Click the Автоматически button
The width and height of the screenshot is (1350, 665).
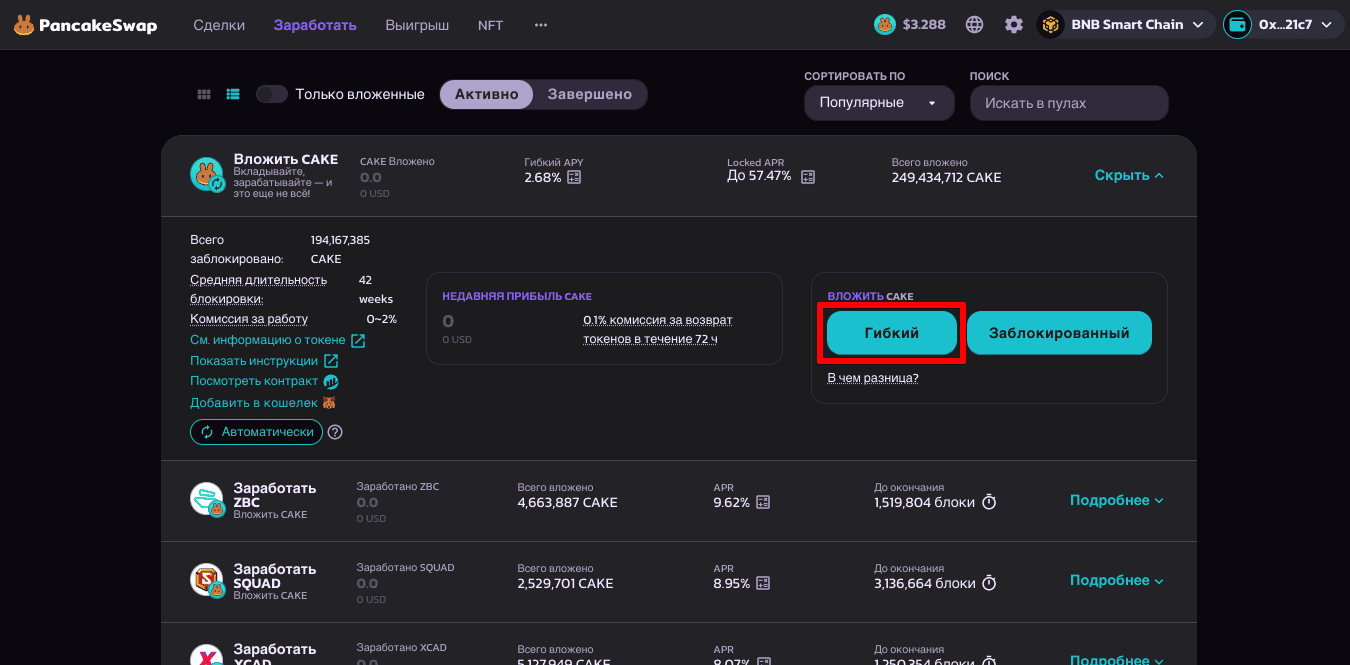255,432
